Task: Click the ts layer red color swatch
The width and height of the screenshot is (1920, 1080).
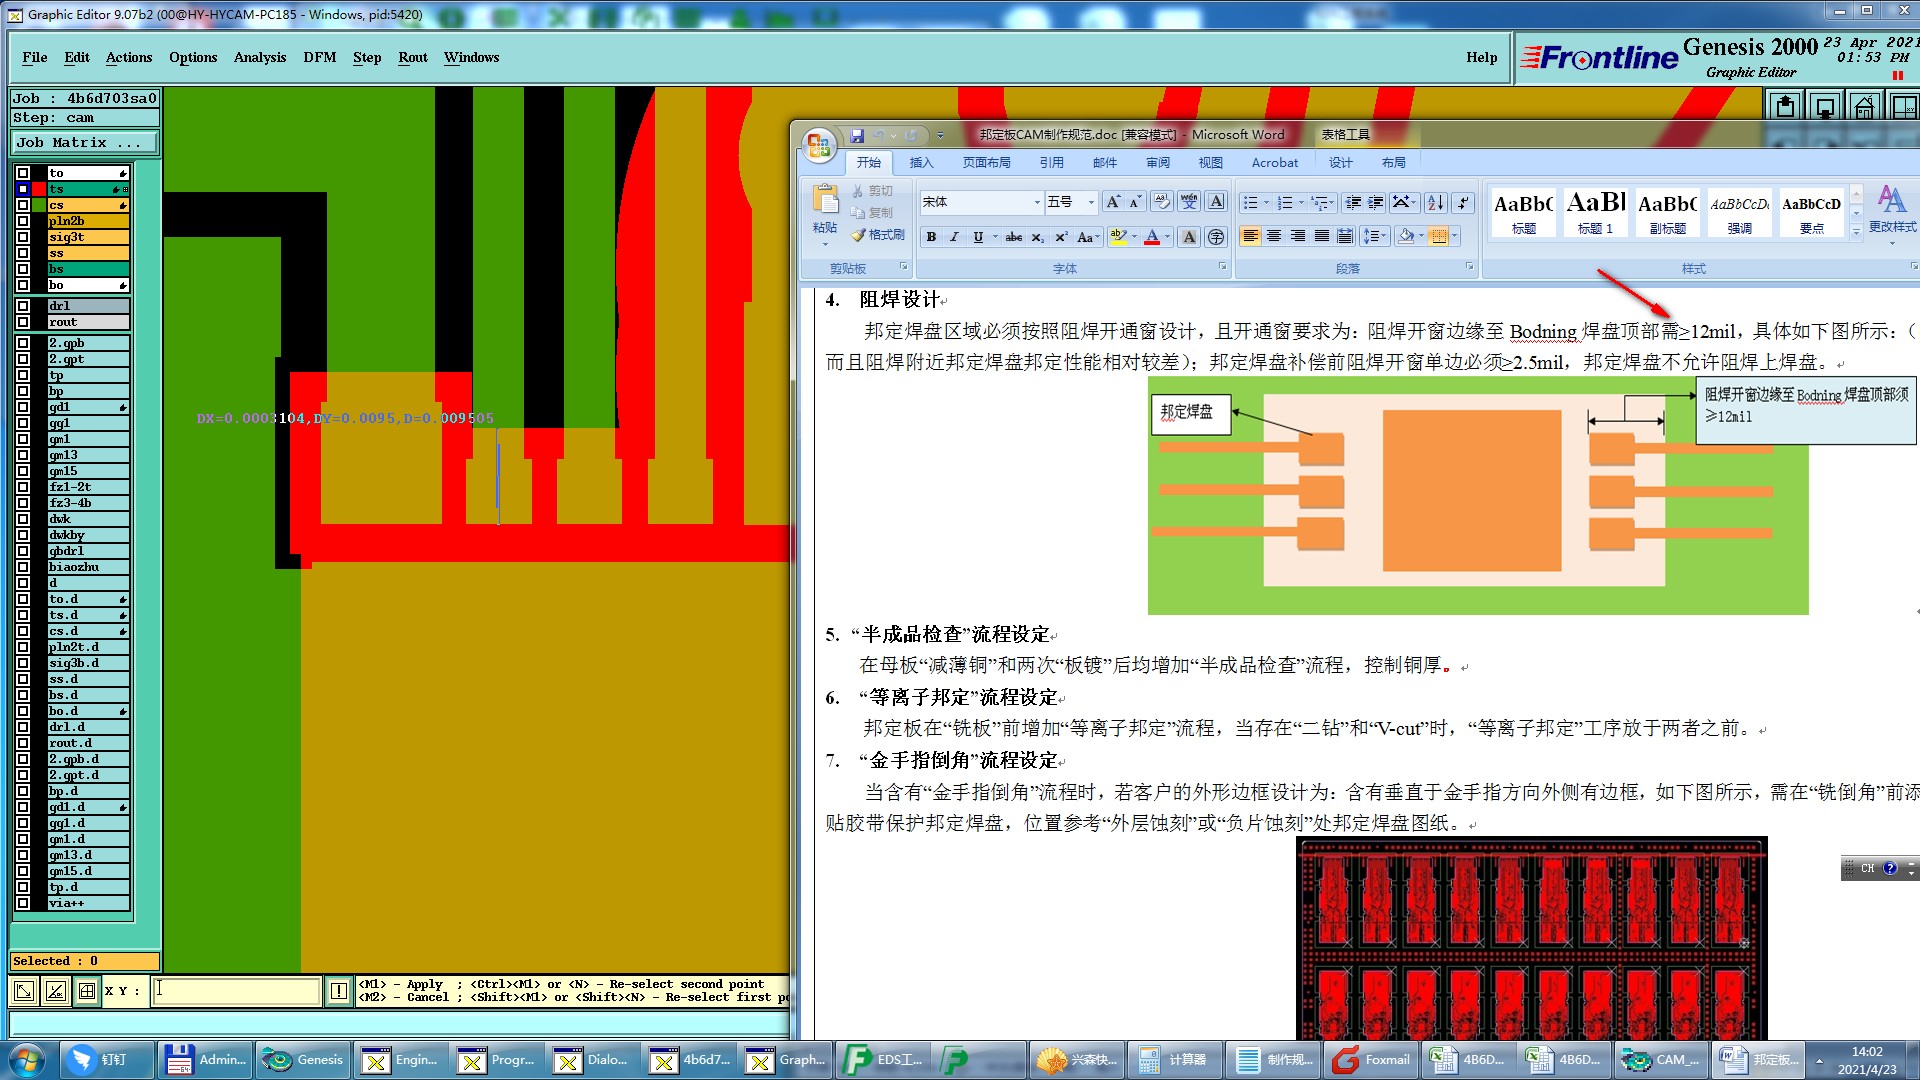Action: 39,189
